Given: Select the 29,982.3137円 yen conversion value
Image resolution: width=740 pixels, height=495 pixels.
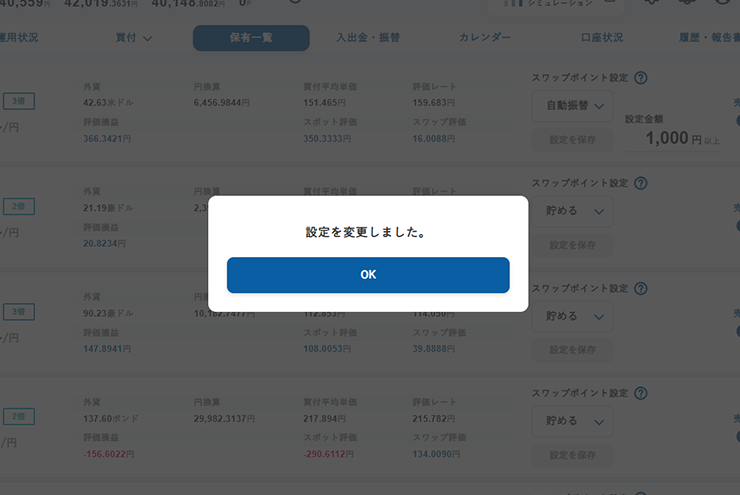Looking at the screenshot, I should coord(224,419).
